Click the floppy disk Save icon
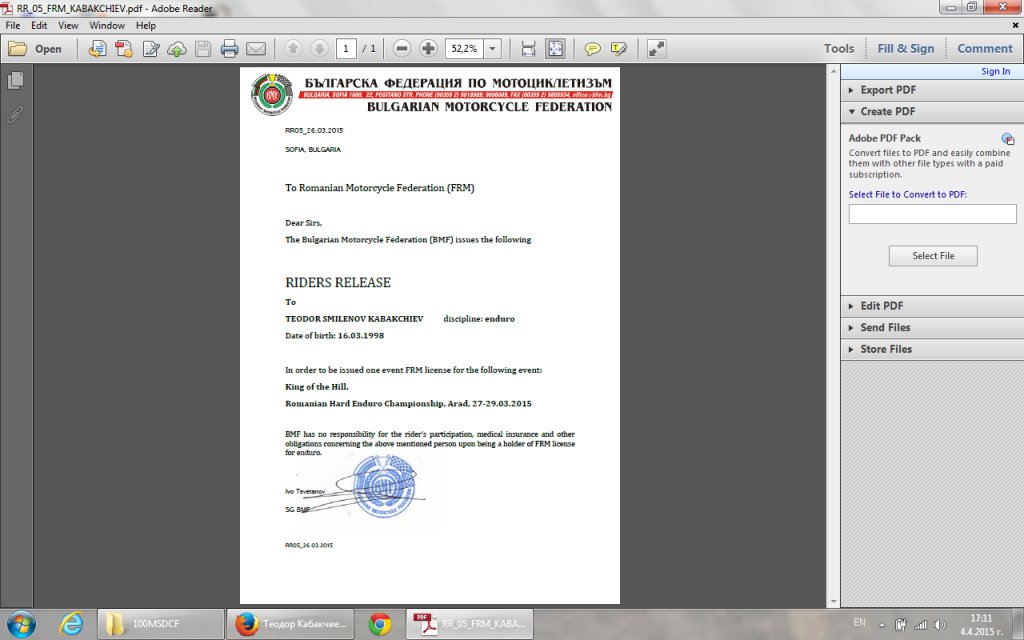 pyautogui.click(x=203, y=49)
